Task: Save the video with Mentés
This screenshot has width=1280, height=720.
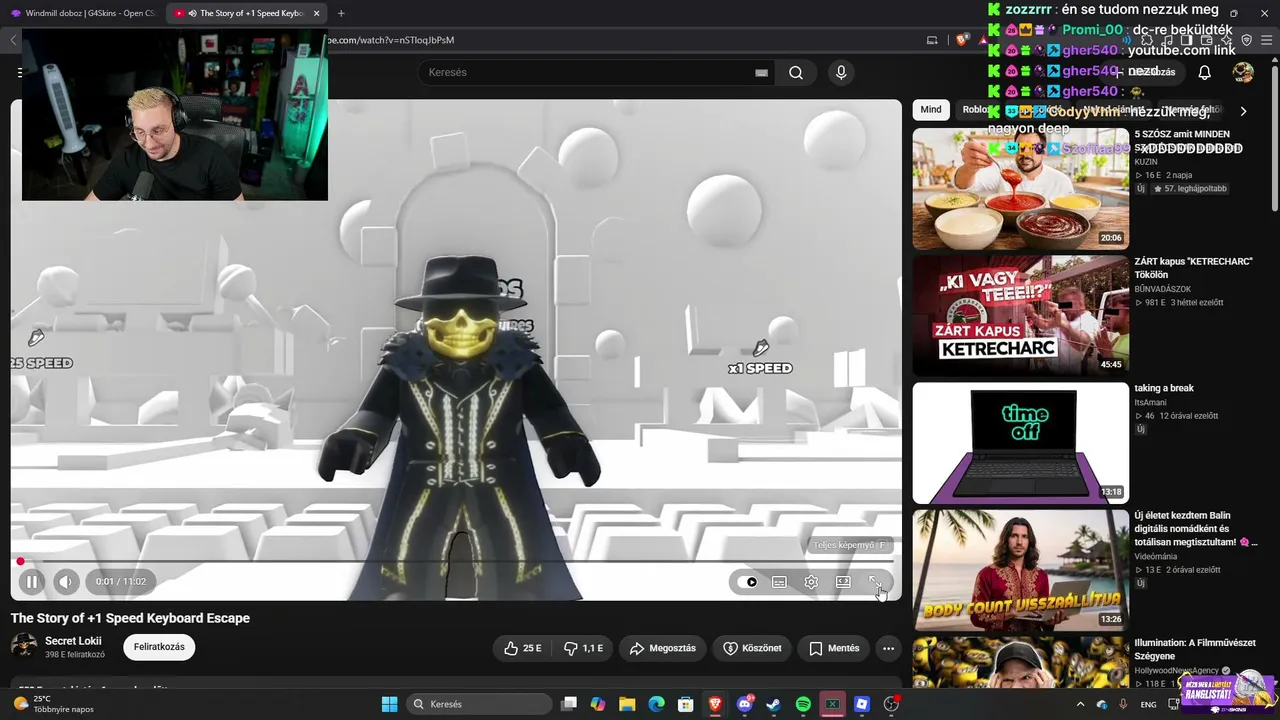Action: [833, 648]
